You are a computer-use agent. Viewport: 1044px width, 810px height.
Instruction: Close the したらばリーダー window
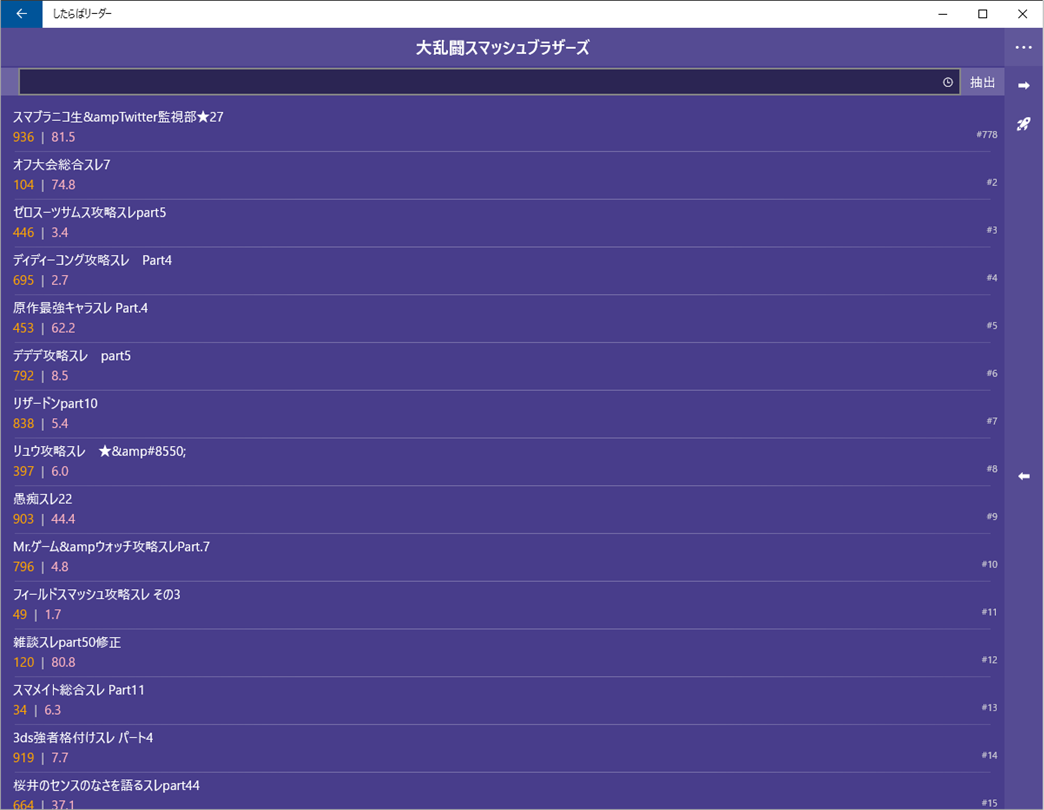coord(1023,14)
